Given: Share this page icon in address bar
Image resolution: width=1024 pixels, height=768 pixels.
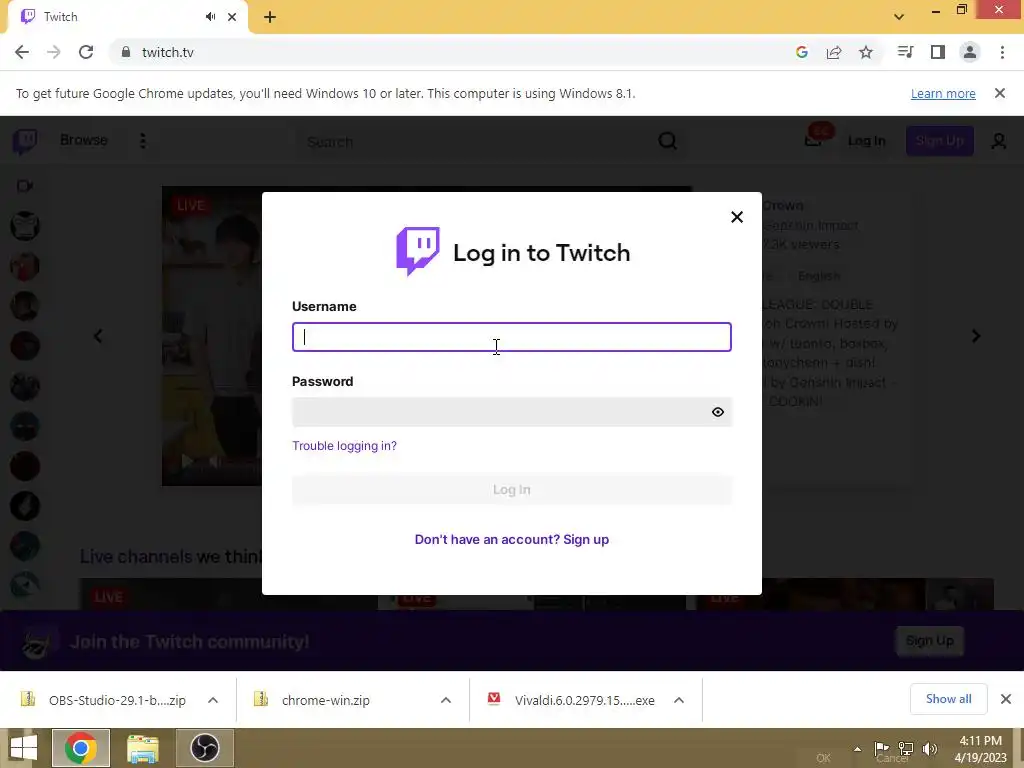Looking at the screenshot, I should [834, 52].
